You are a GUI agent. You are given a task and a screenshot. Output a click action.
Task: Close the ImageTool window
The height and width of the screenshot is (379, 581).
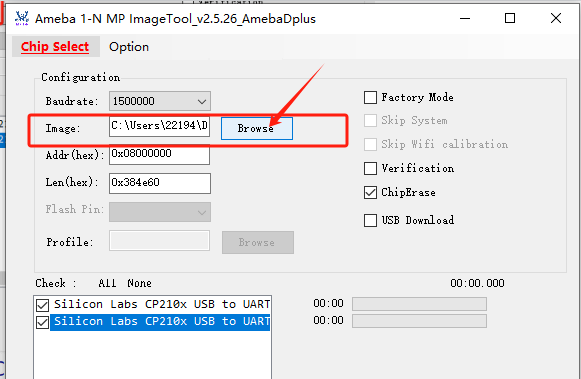click(x=556, y=18)
